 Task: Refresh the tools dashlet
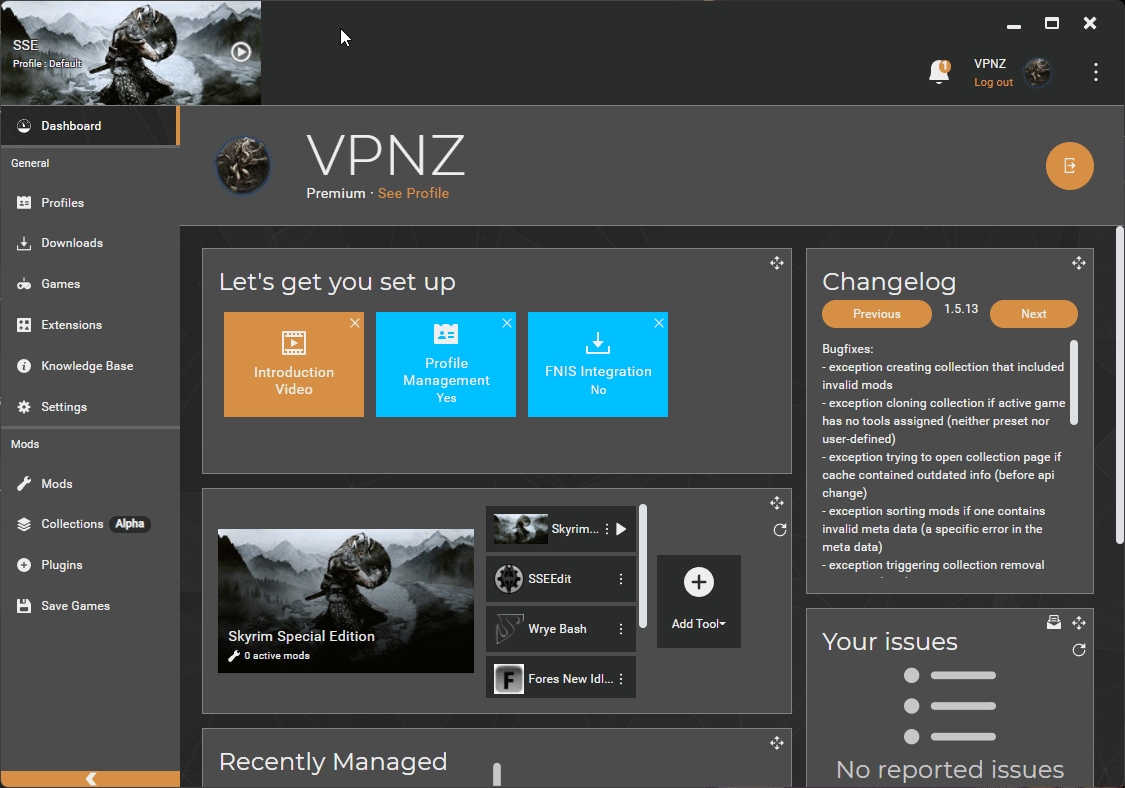tap(780, 530)
